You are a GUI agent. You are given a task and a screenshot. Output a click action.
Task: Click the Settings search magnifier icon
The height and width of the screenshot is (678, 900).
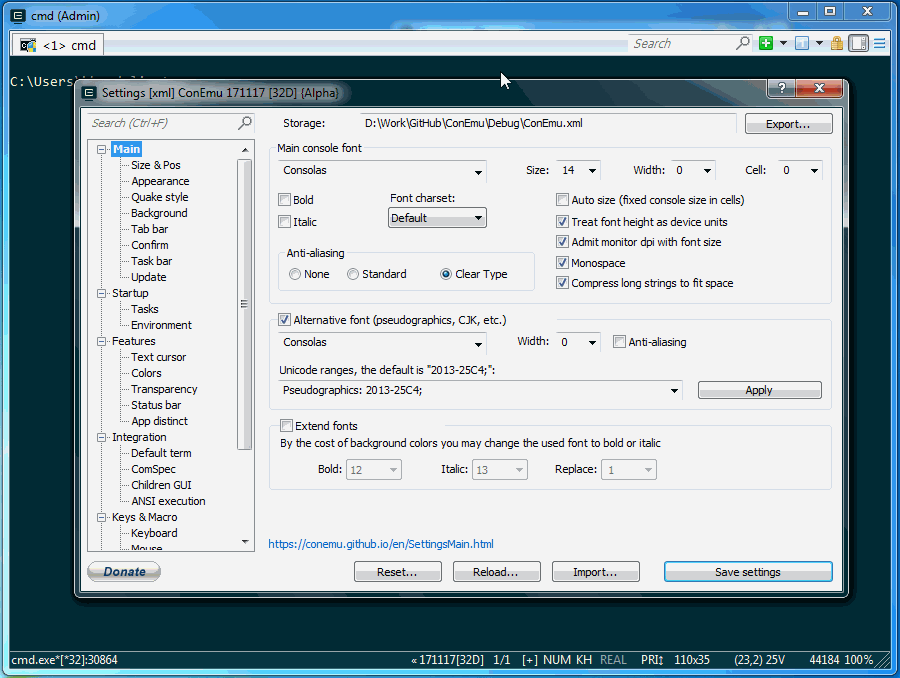click(x=245, y=122)
